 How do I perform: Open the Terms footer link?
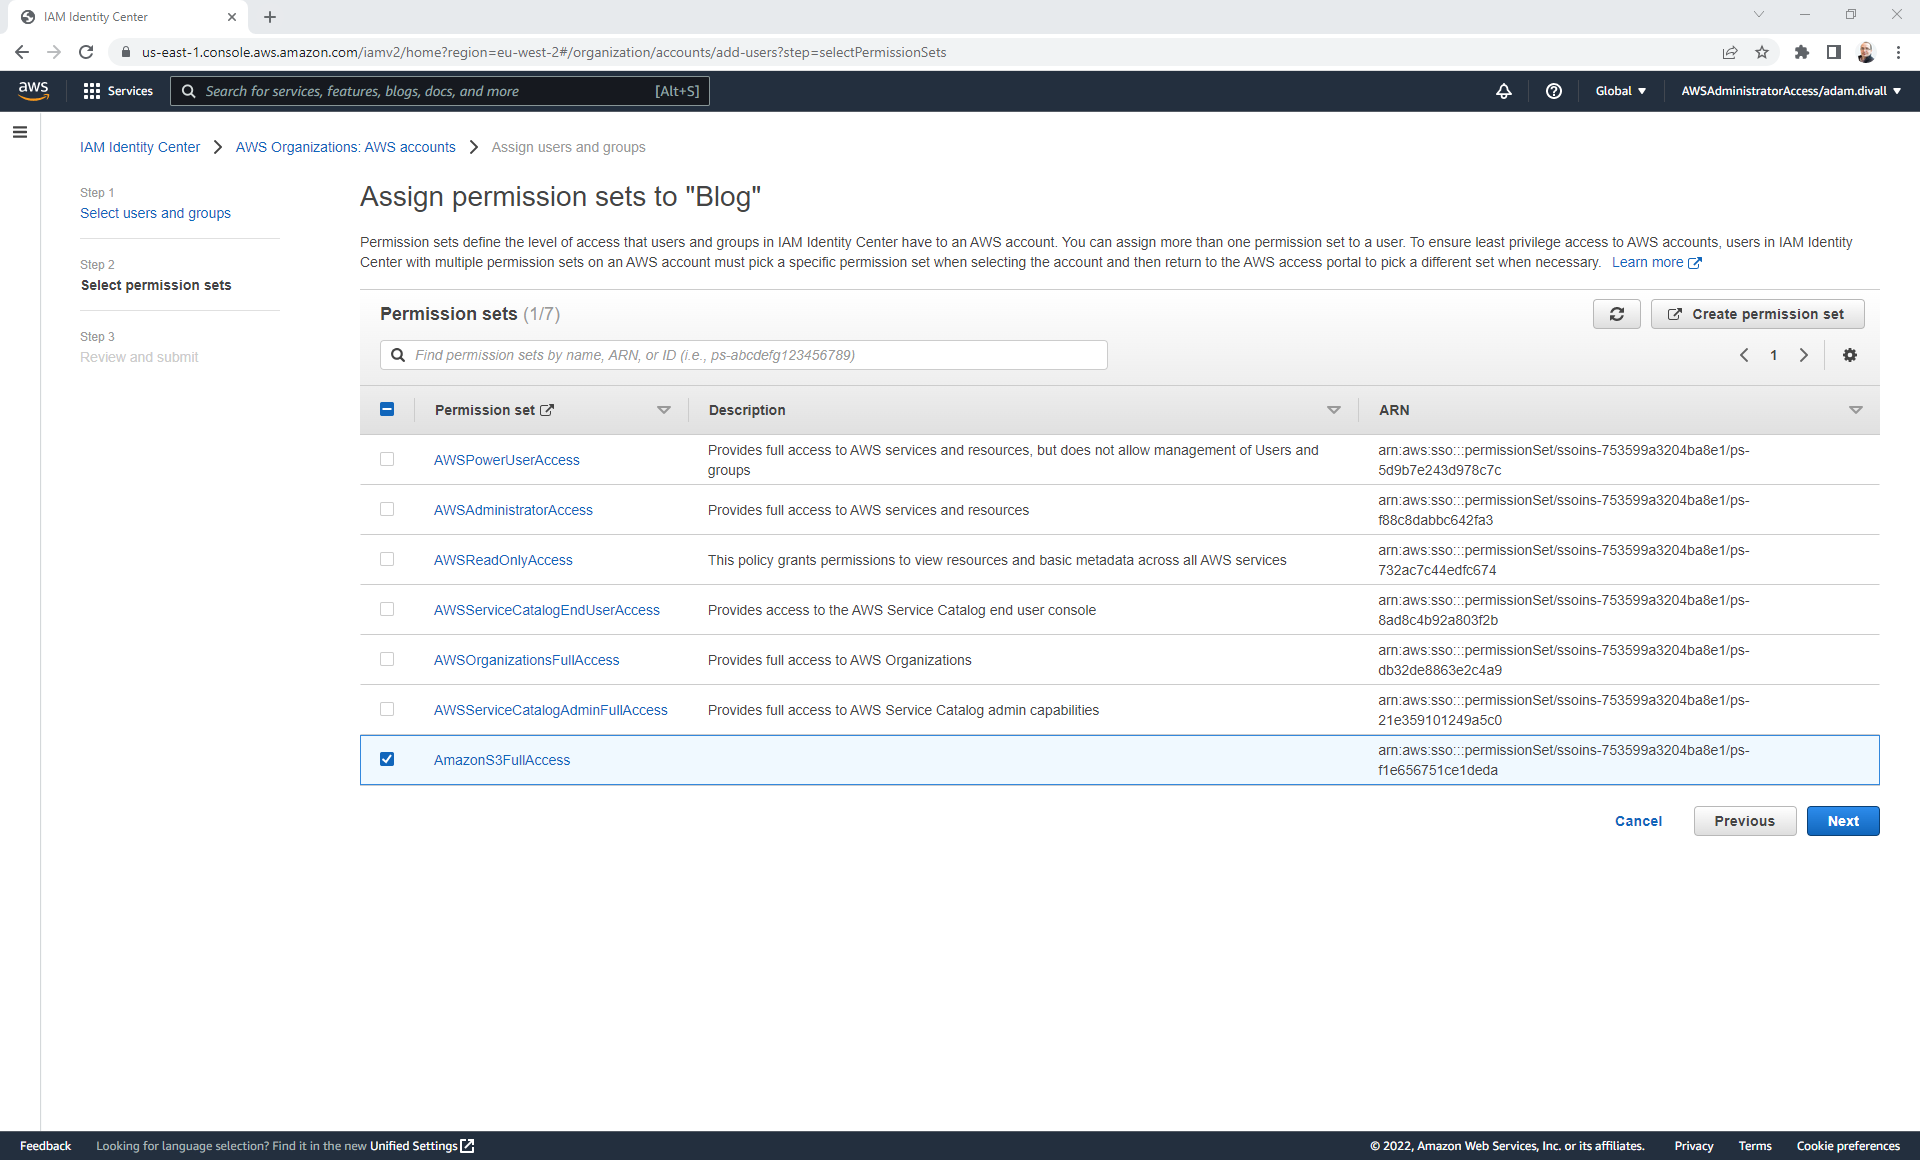coord(1754,1146)
